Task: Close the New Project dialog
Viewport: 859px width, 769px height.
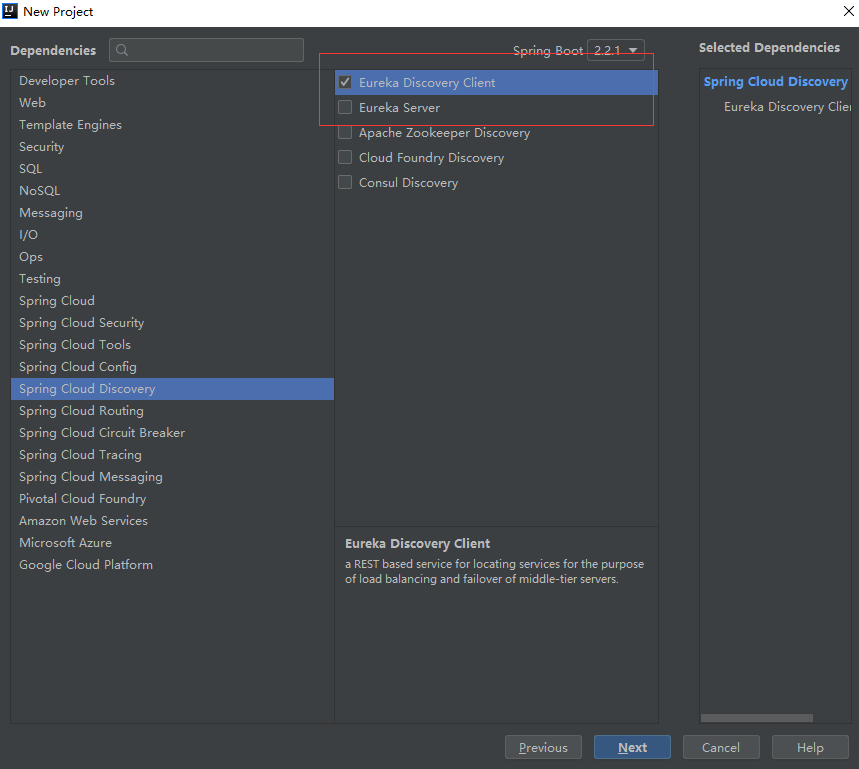Action: [x=849, y=11]
